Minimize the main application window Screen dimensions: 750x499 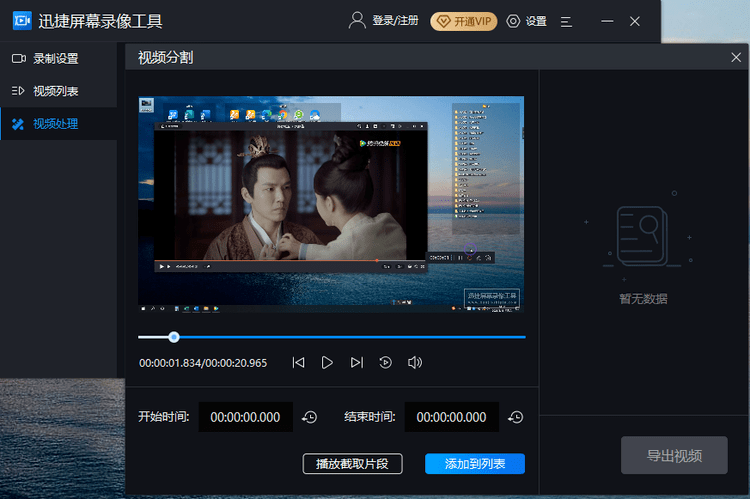[x=607, y=21]
